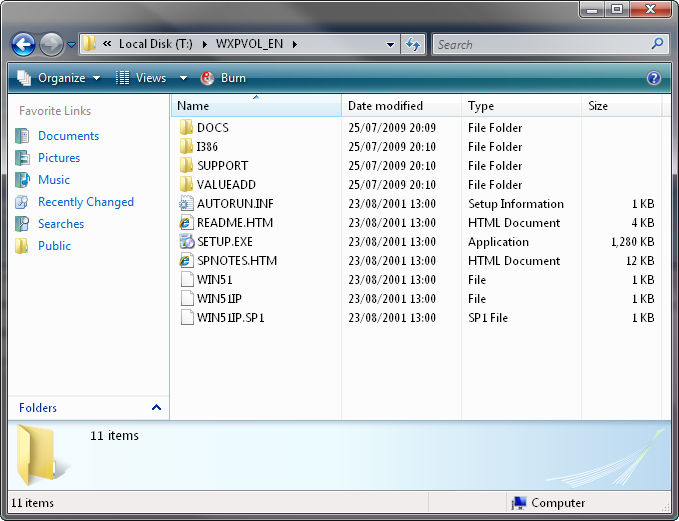Open Recently Changed favorite link
Image resolution: width=679 pixels, height=521 pixels.
[x=86, y=202]
